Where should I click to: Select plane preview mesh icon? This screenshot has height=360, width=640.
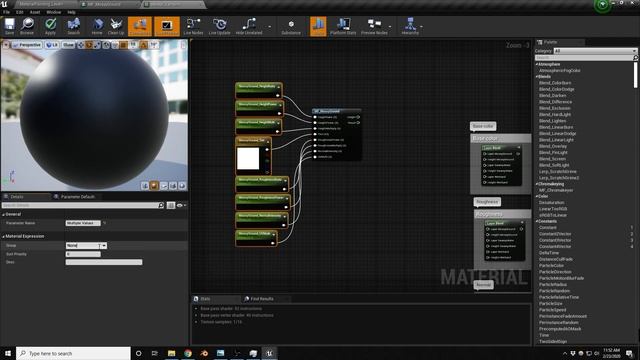coord(164,186)
